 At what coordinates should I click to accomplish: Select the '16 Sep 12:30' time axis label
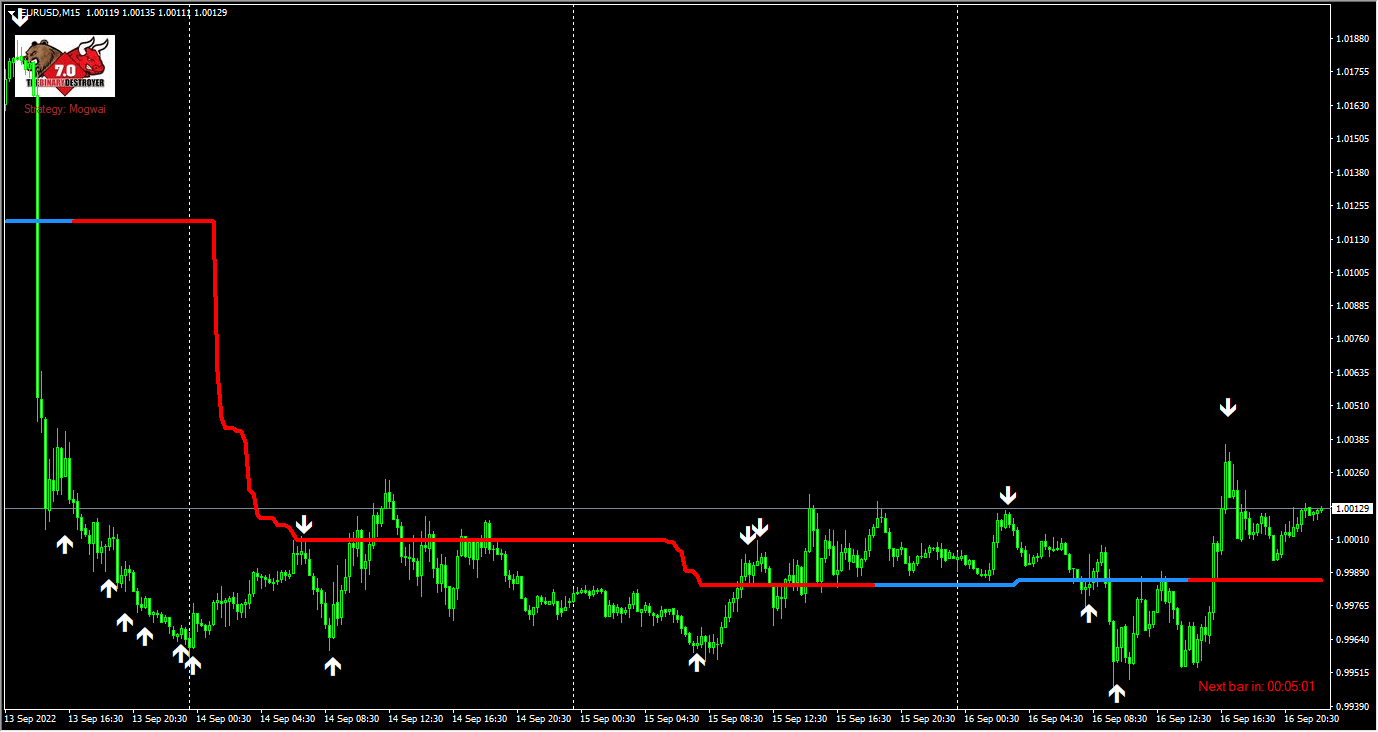(x=1184, y=718)
